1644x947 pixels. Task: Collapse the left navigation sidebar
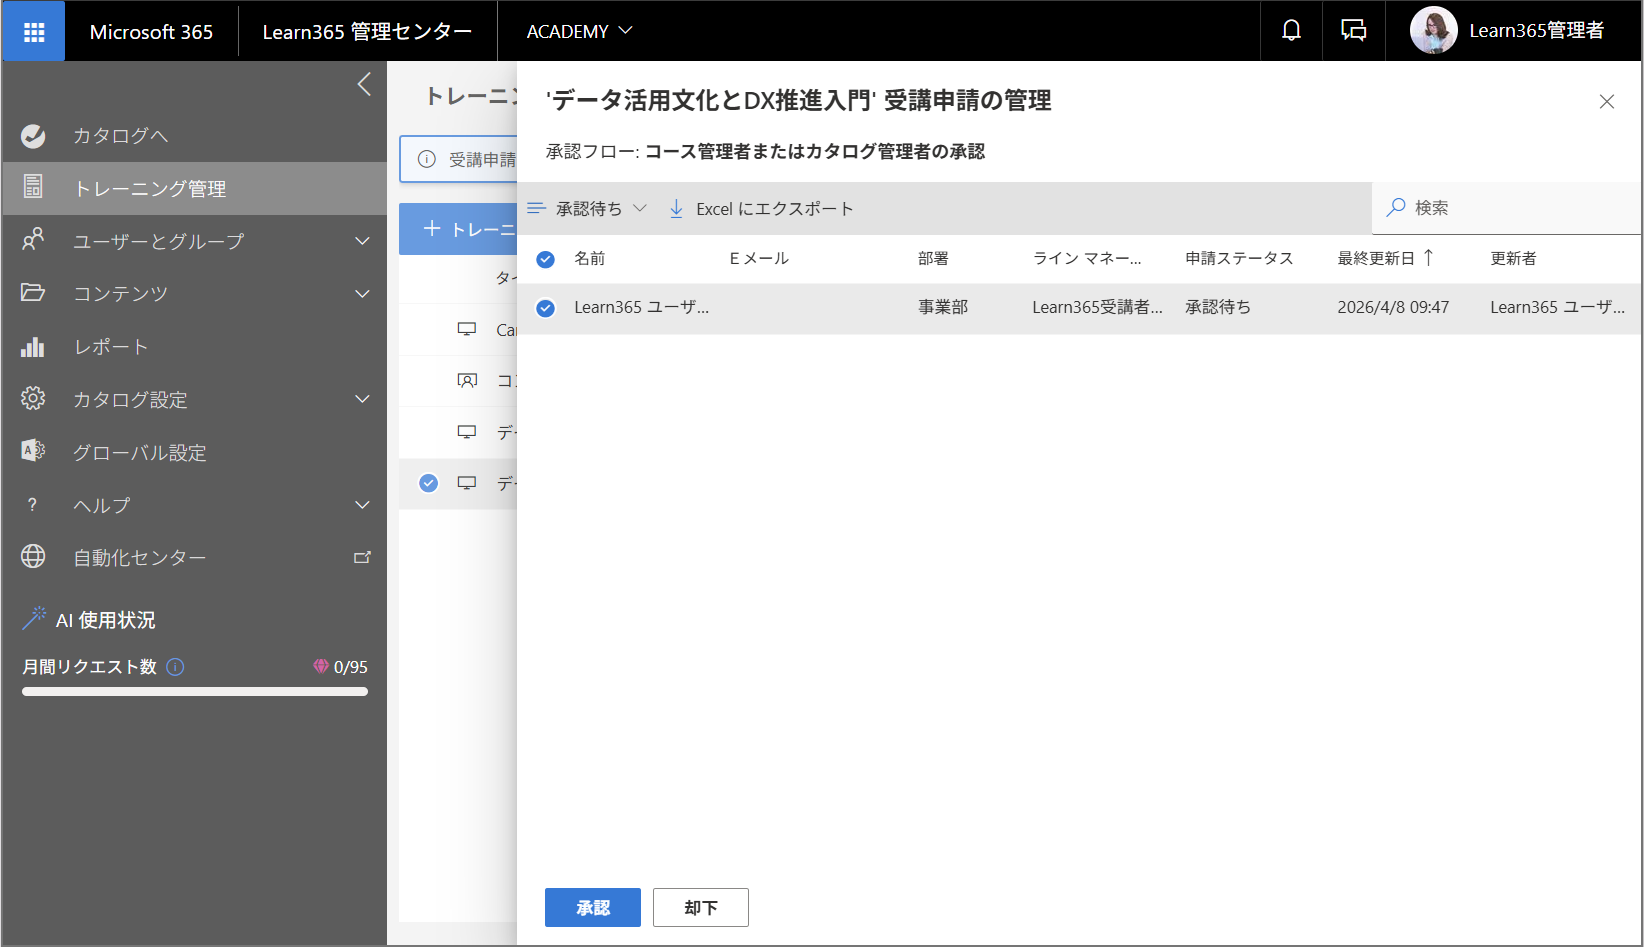(364, 84)
